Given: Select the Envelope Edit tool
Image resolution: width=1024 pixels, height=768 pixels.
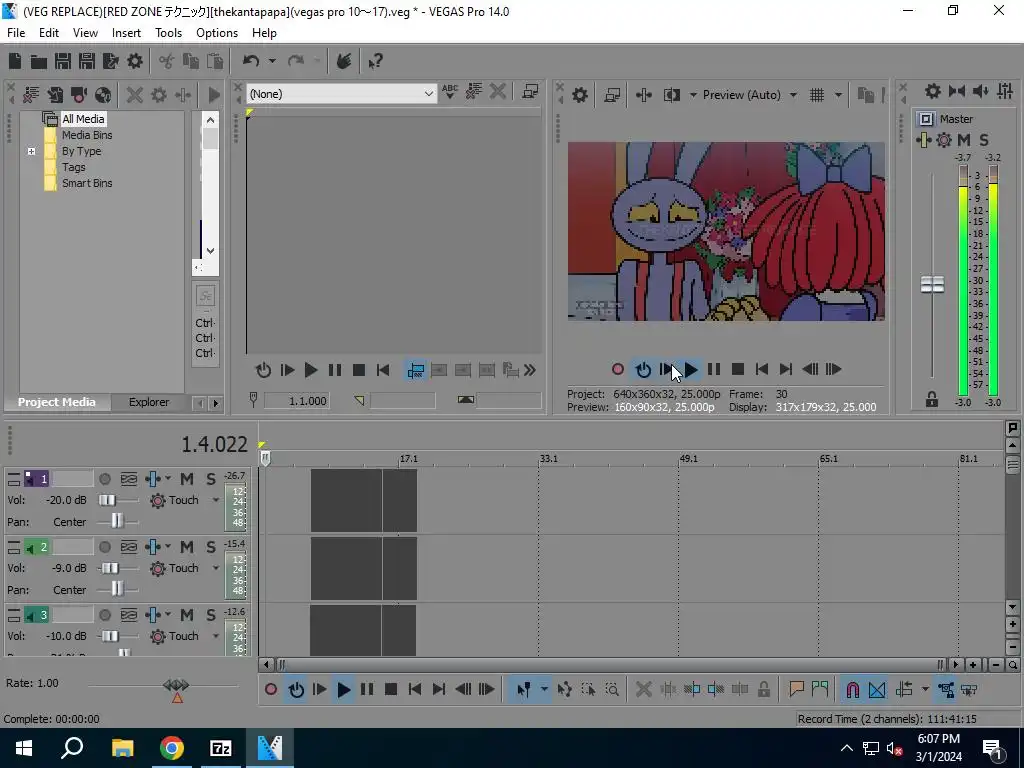Looking at the screenshot, I should tap(564, 690).
